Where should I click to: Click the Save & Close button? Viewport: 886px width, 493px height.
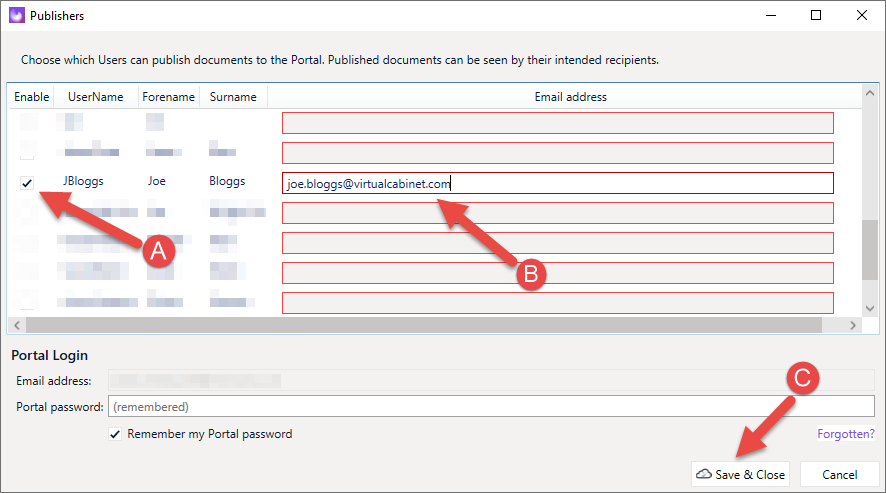[740, 474]
